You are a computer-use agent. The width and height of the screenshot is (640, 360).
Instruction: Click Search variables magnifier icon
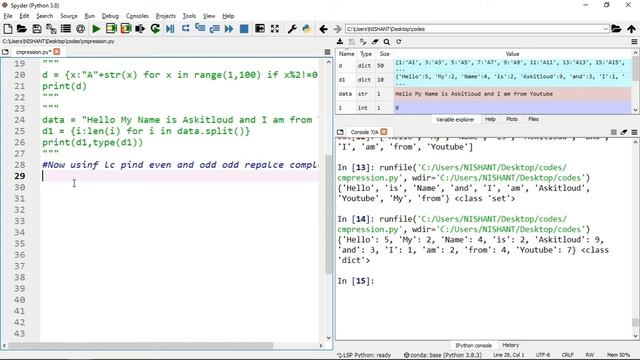tap(387, 42)
